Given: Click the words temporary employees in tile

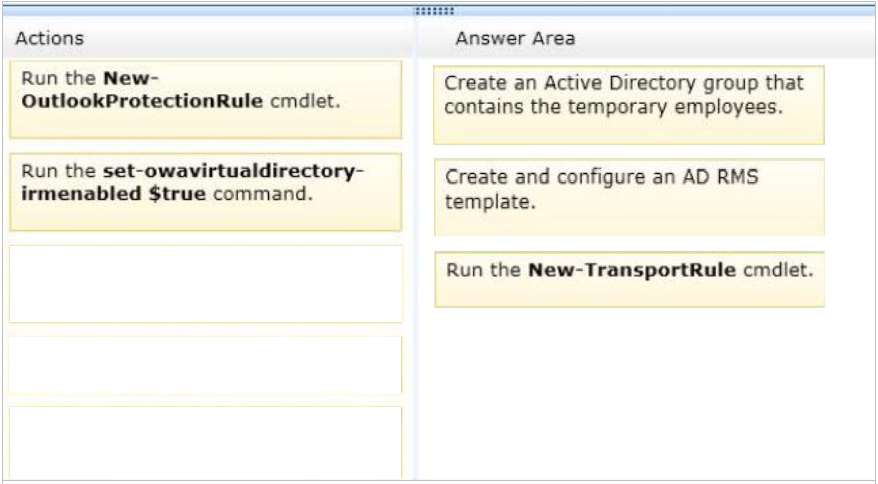Looking at the screenshot, I should click(x=676, y=106).
